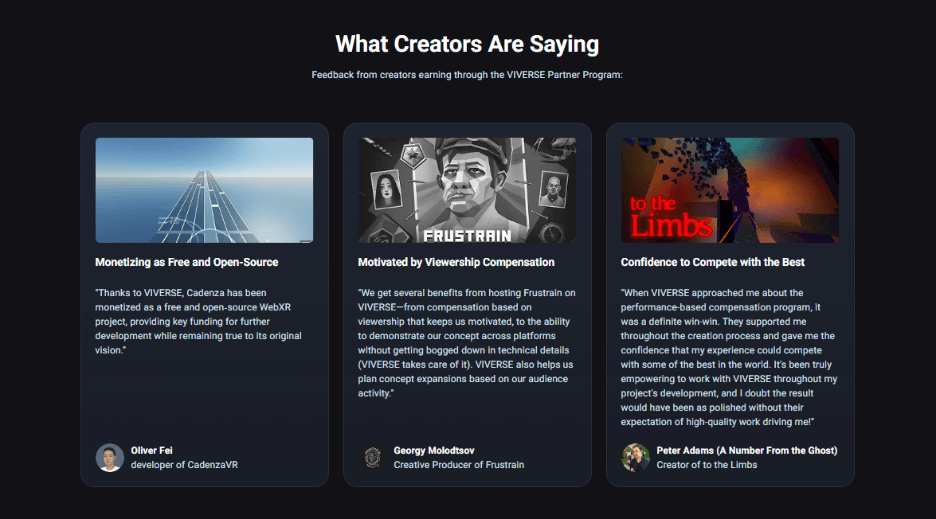
Task: Click the name Oliver Fei
Action: (x=152, y=450)
